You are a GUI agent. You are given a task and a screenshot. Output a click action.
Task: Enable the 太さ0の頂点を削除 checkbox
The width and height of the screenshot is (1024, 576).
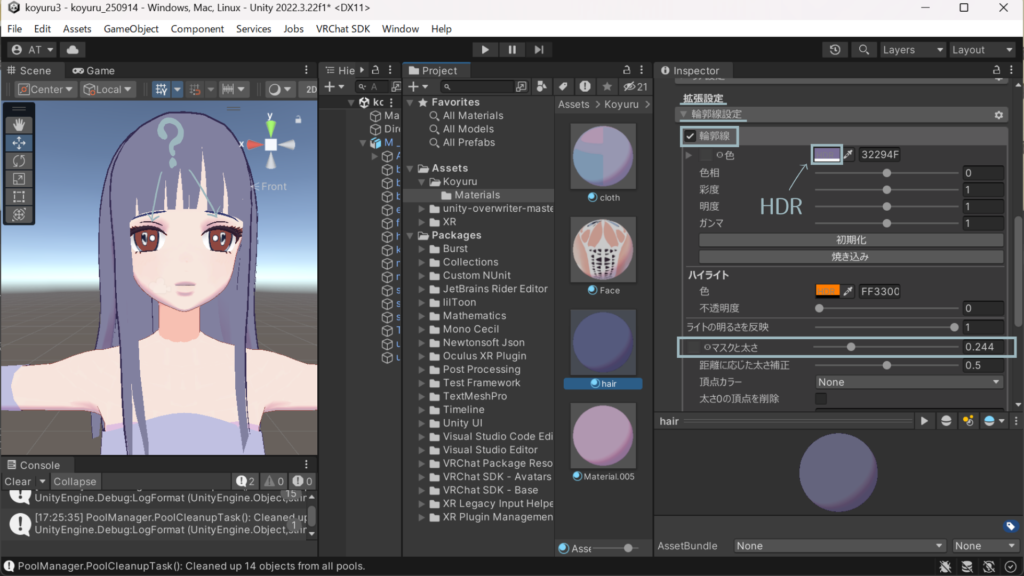821,399
